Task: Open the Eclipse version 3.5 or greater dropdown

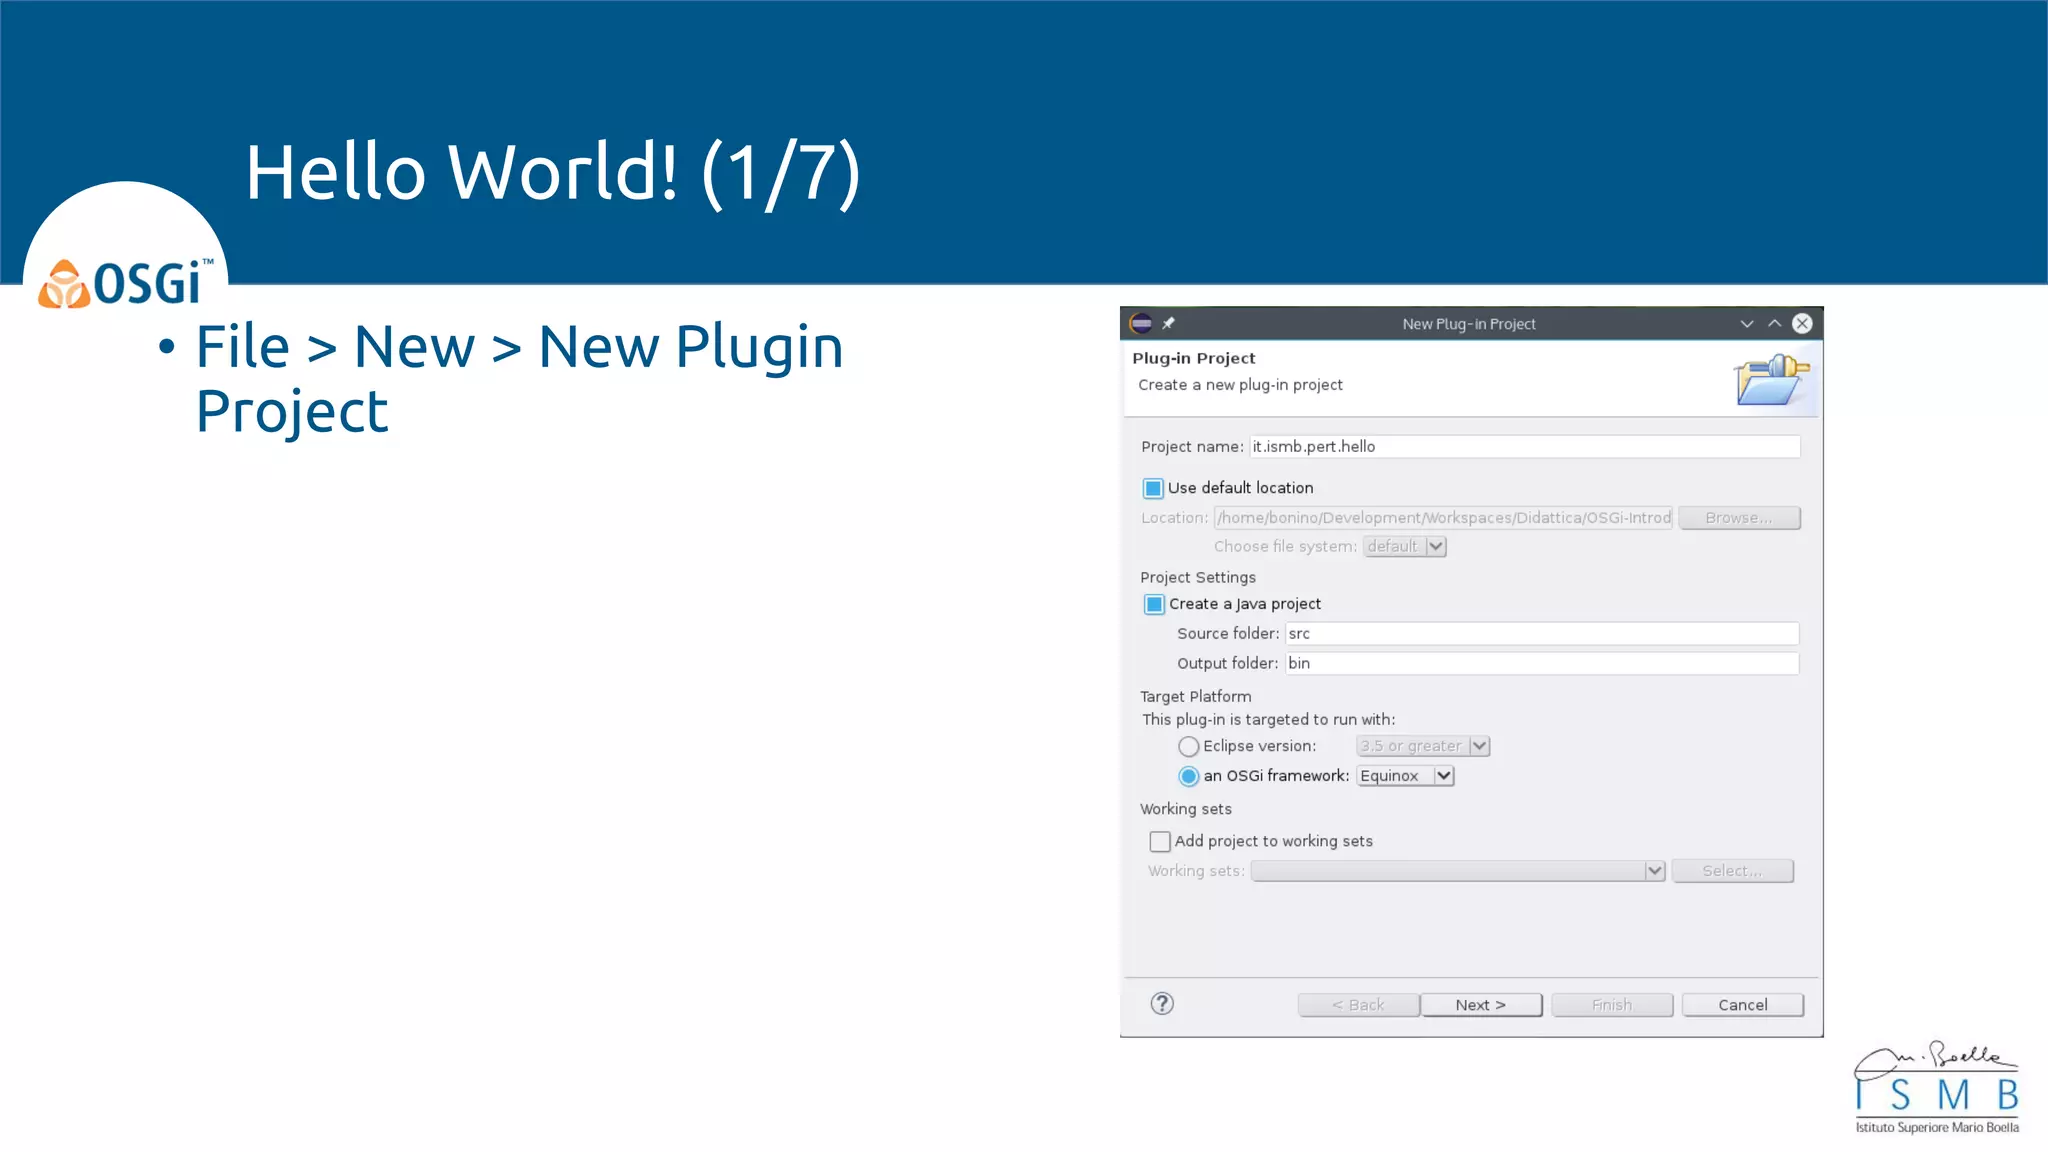Action: [1423, 746]
